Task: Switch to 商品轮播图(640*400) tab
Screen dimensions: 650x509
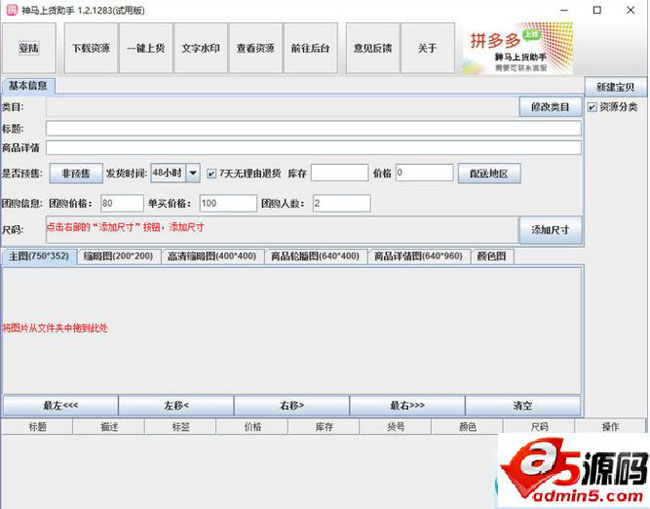Action: pos(315,256)
